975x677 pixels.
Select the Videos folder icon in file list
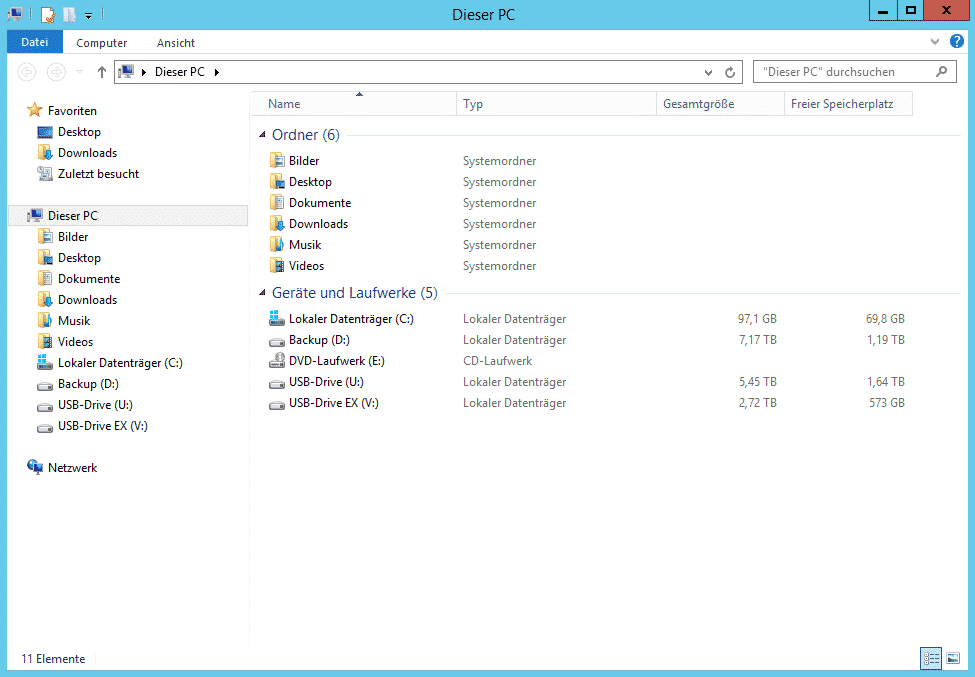click(277, 265)
